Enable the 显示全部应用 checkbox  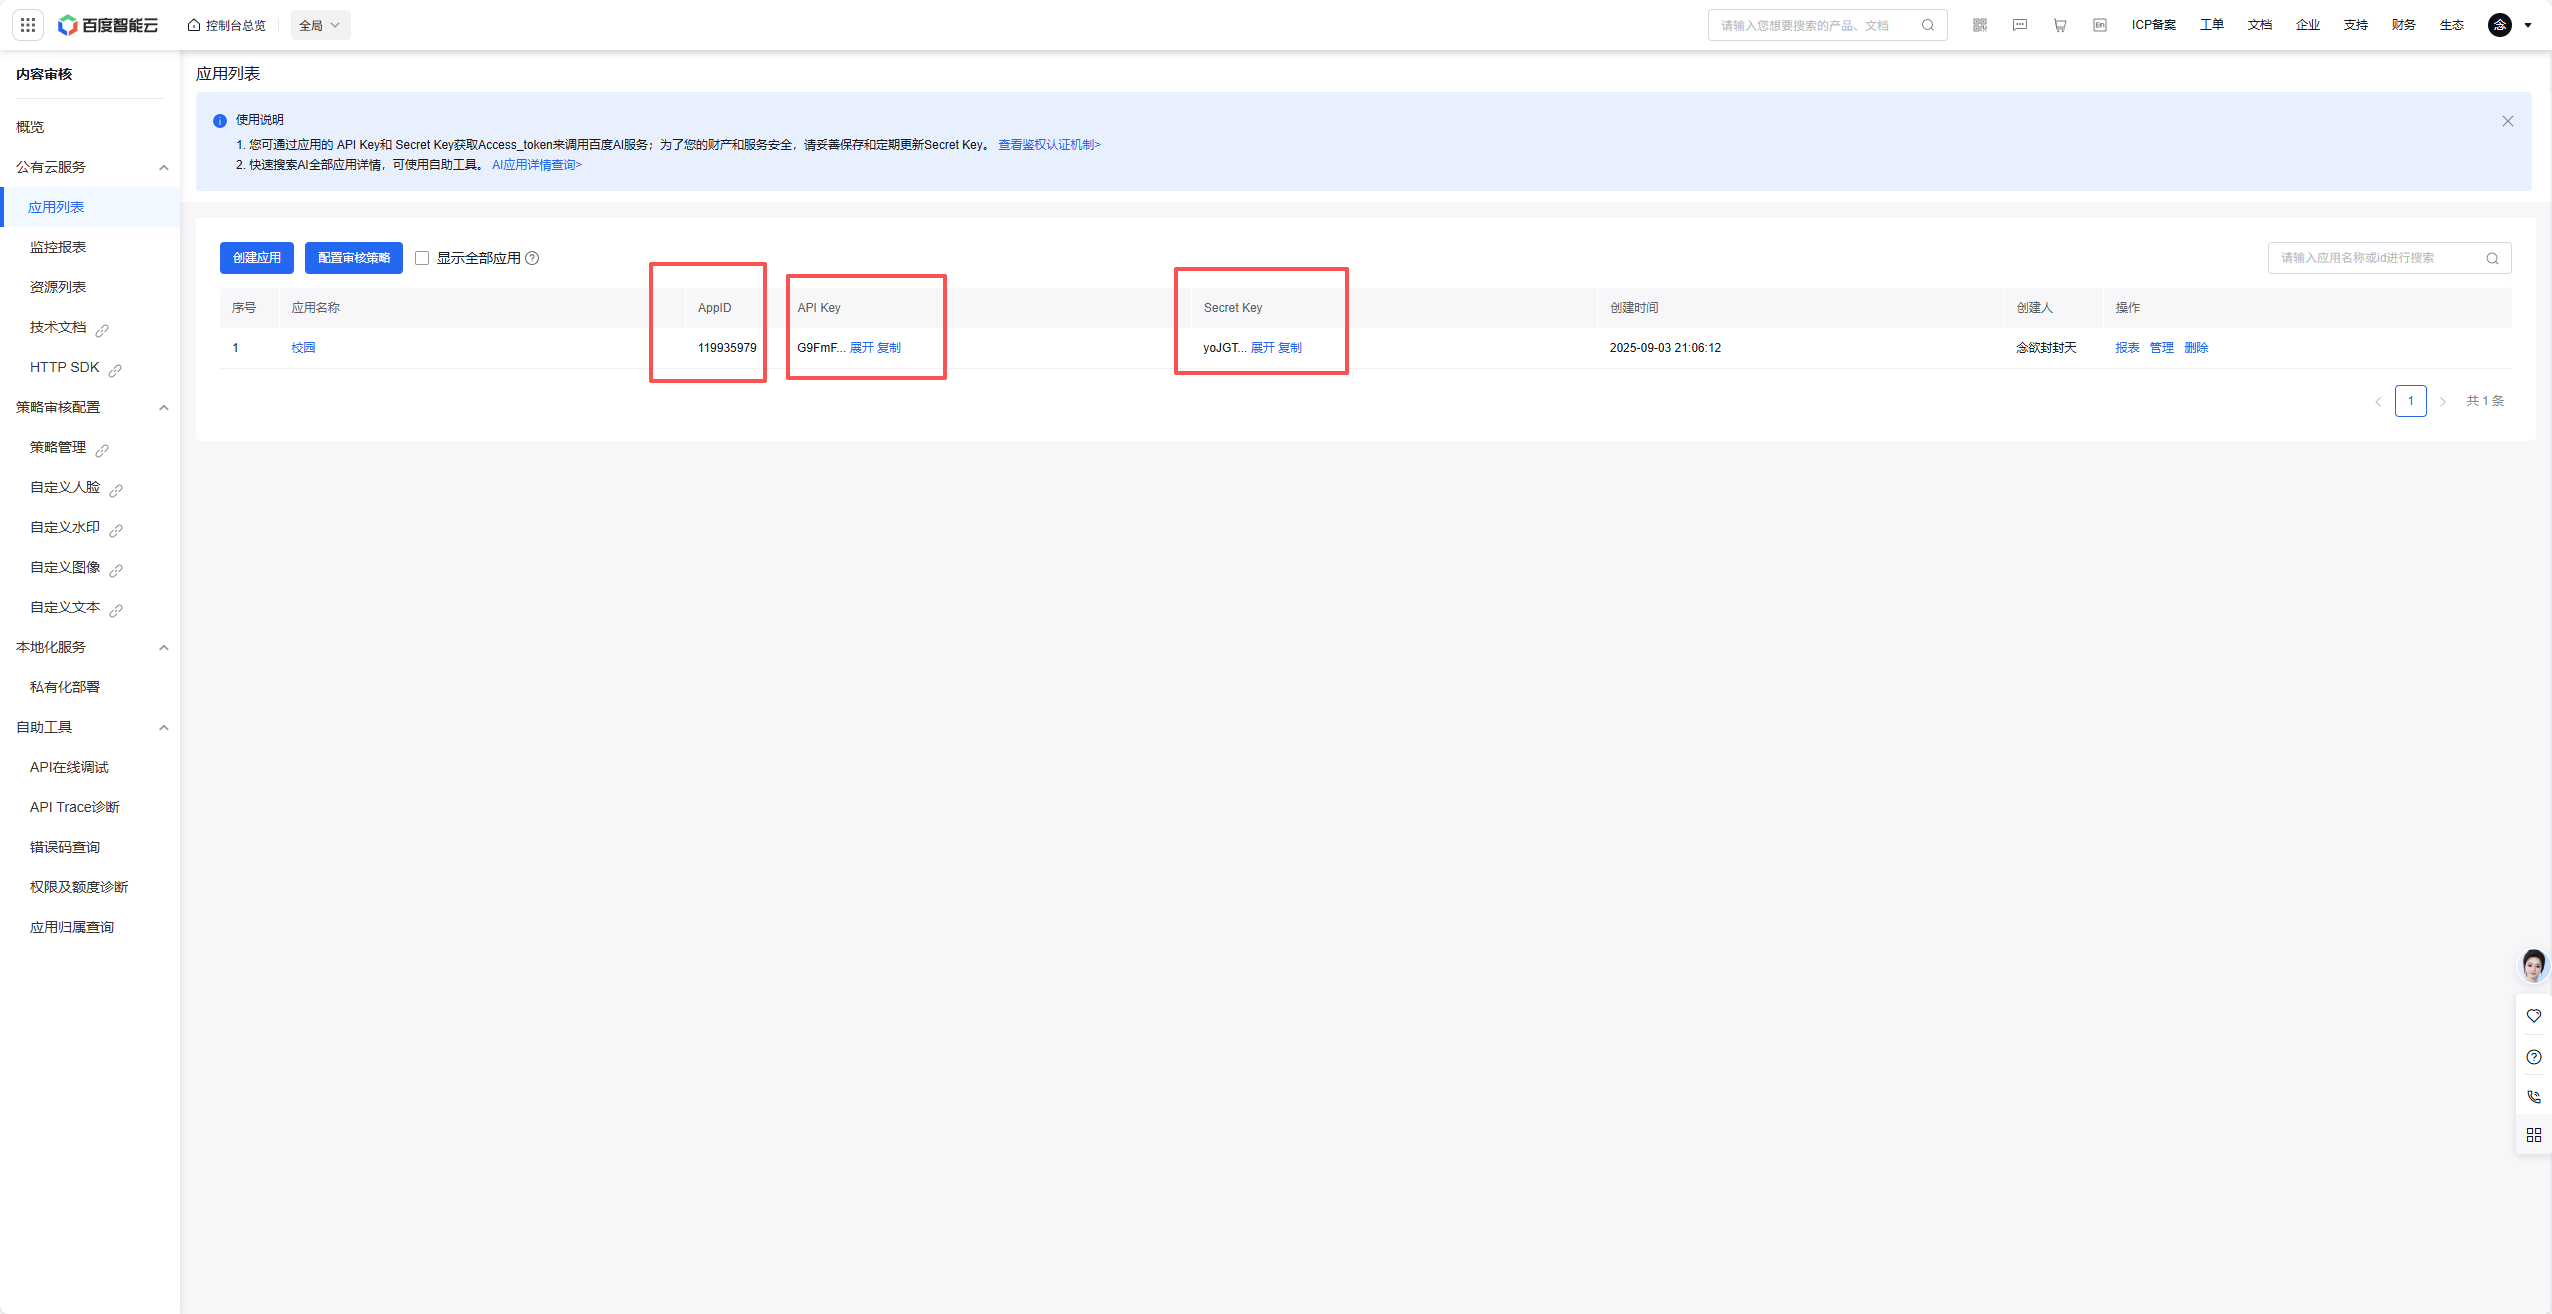tap(422, 258)
